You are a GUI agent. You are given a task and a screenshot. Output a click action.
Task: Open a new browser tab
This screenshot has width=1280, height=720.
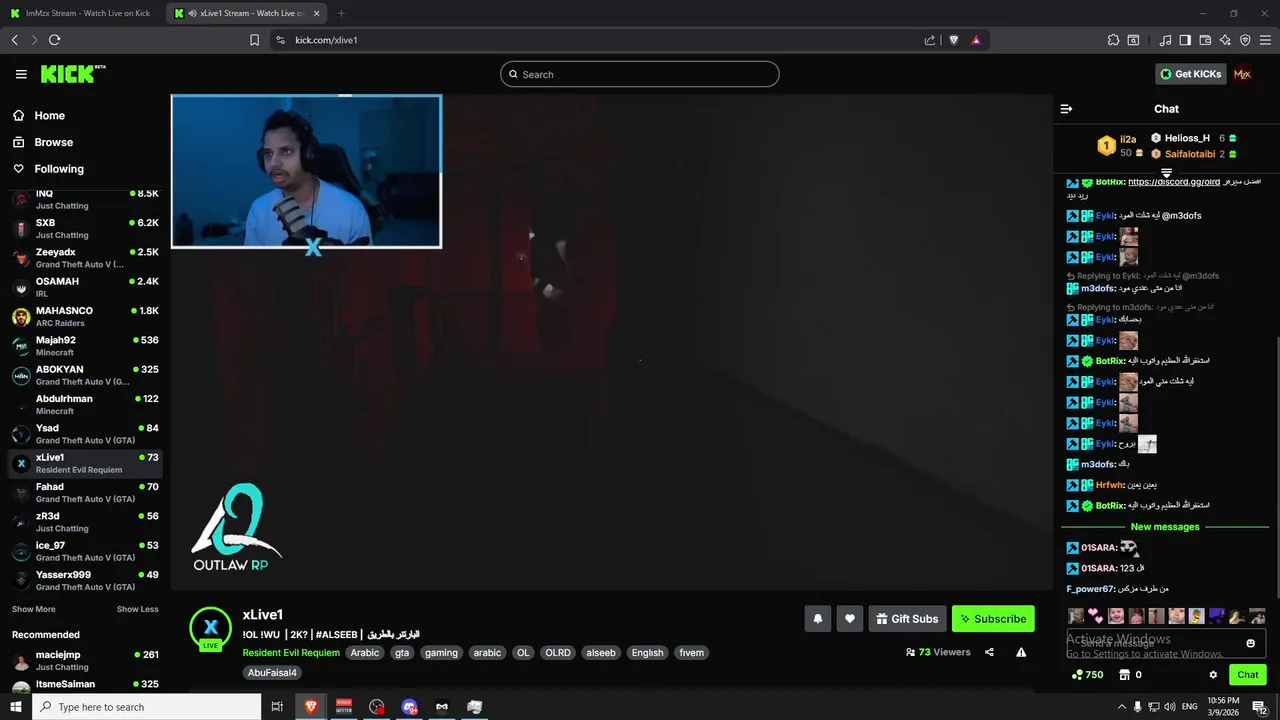tap(341, 13)
